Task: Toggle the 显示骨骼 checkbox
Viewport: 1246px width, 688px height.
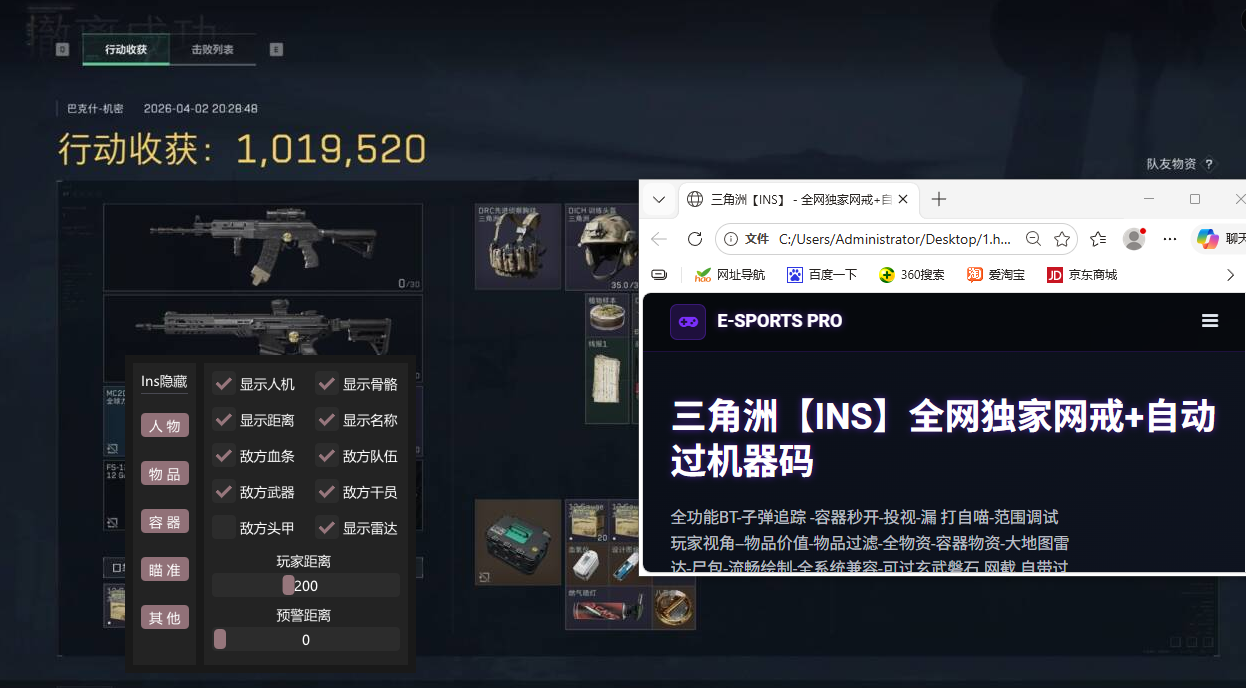Action: point(326,384)
